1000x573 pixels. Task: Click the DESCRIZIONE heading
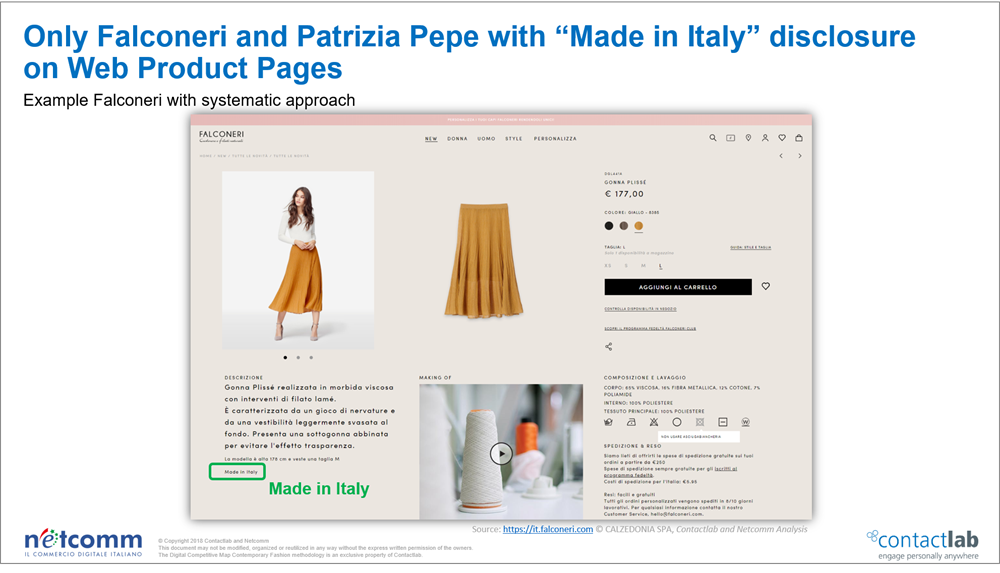tap(244, 377)
